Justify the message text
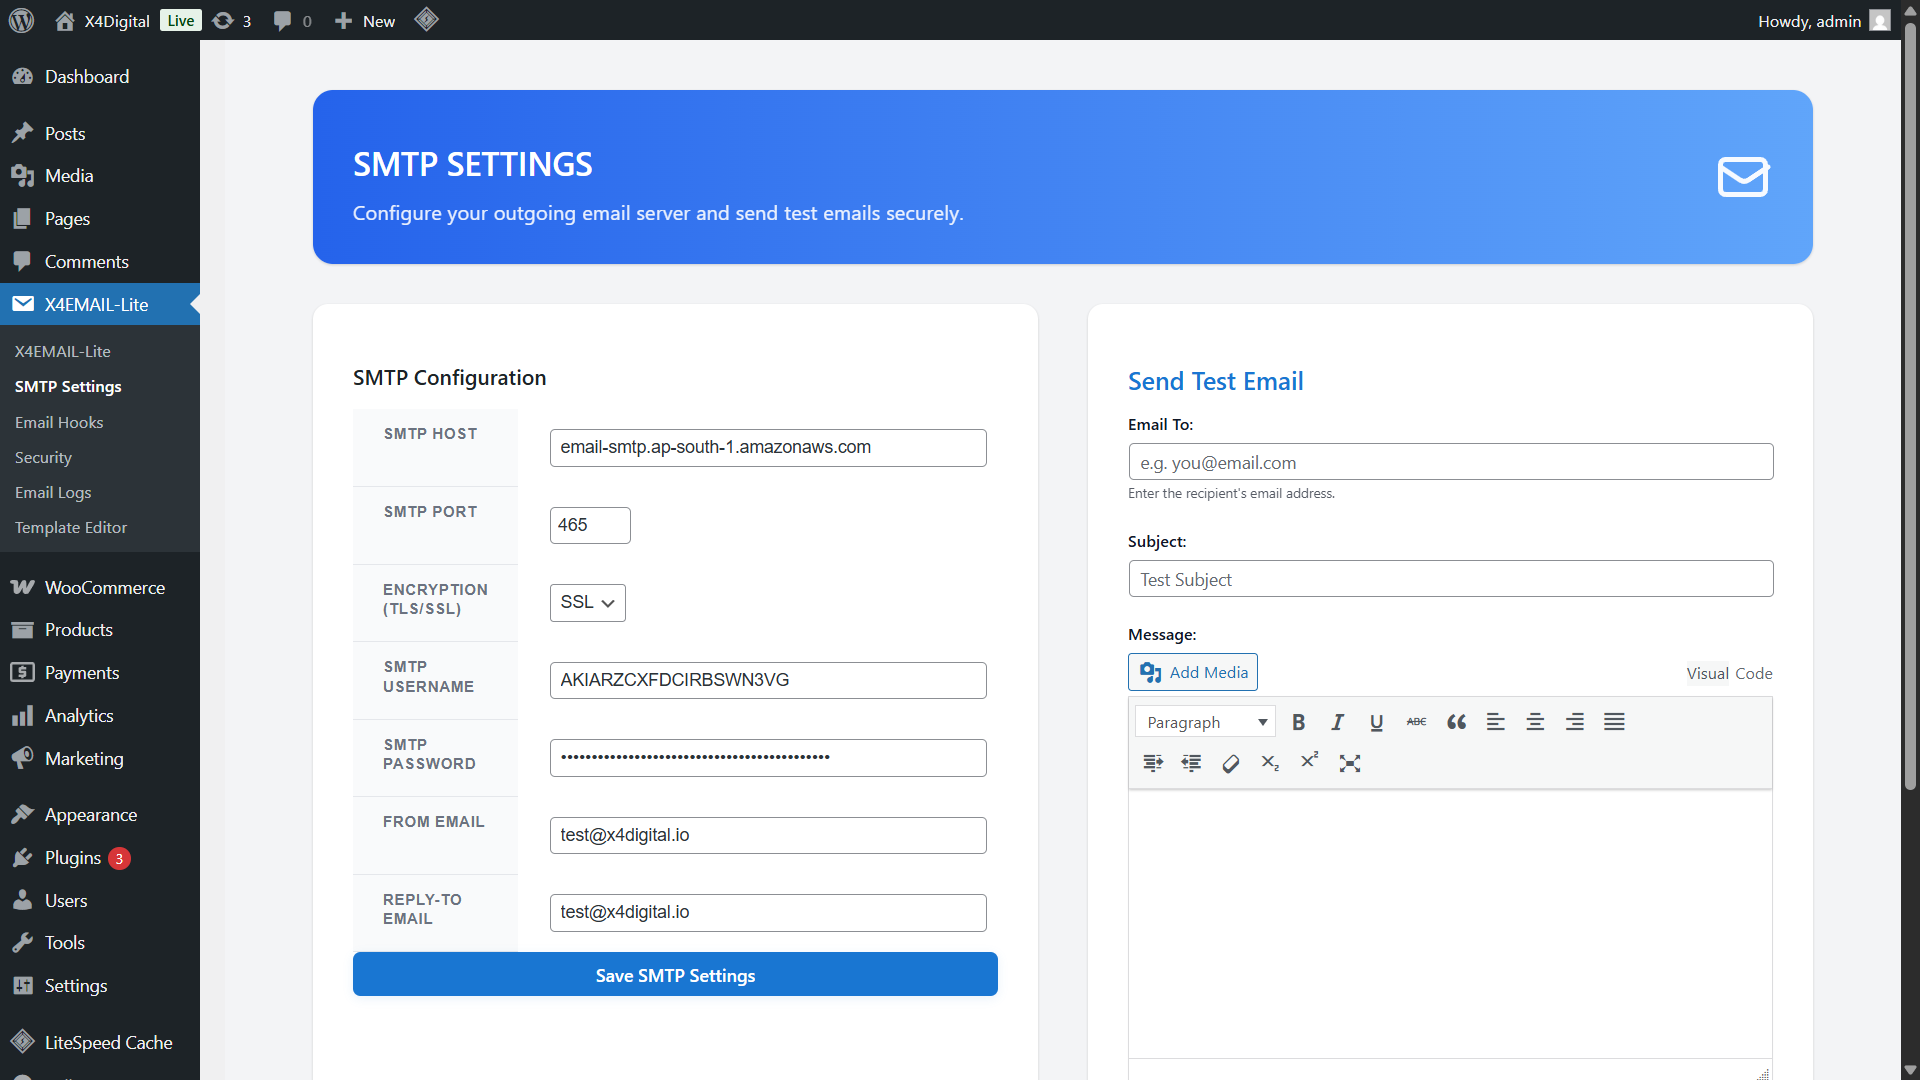The width and height of the screenshot is (1920, 1080). pyautogui.click(x=1614, y=722)
